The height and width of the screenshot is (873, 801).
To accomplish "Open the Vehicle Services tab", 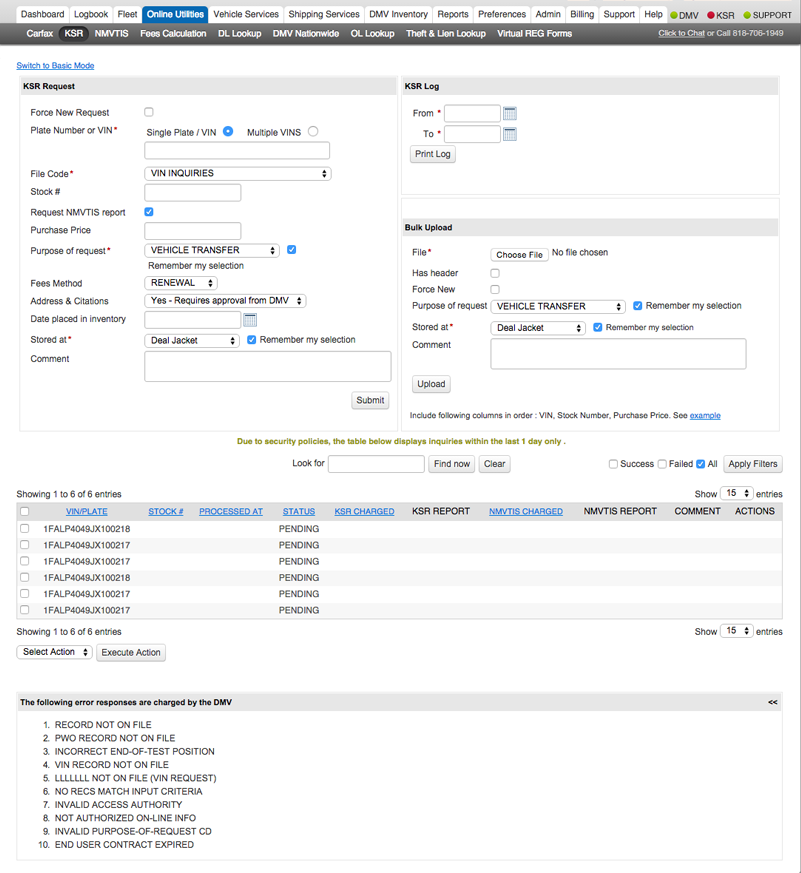I will pyautogui.click(x=246, y=15).
